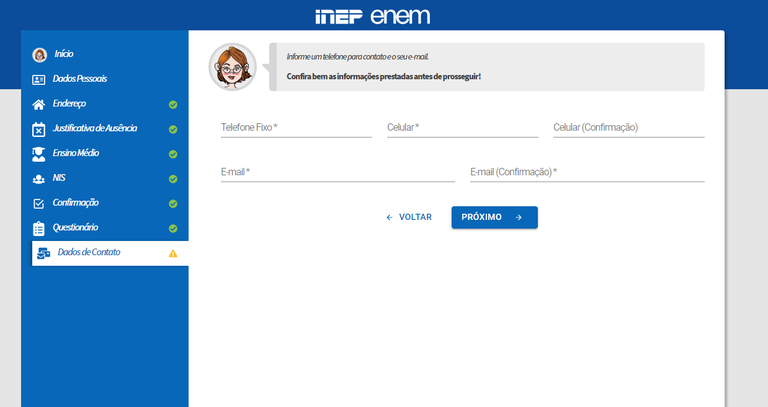Click green check beside Questionário
768x407 pixels.
point(173,229)
